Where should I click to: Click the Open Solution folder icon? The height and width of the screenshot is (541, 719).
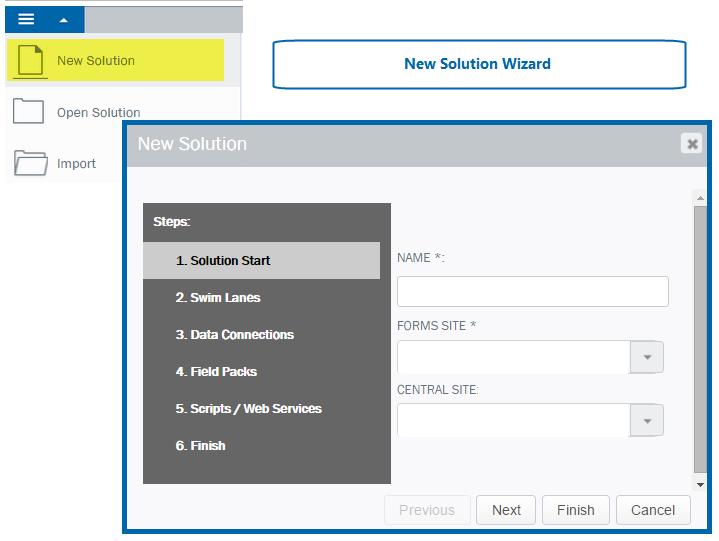tap(28, 111)
